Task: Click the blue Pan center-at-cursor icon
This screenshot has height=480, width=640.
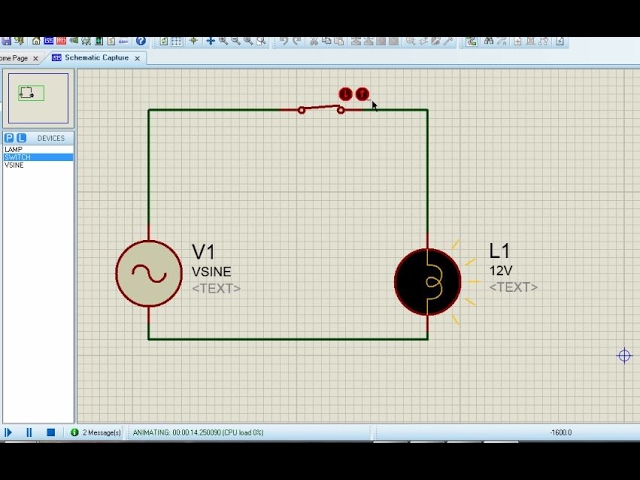Action: (210, 41)
